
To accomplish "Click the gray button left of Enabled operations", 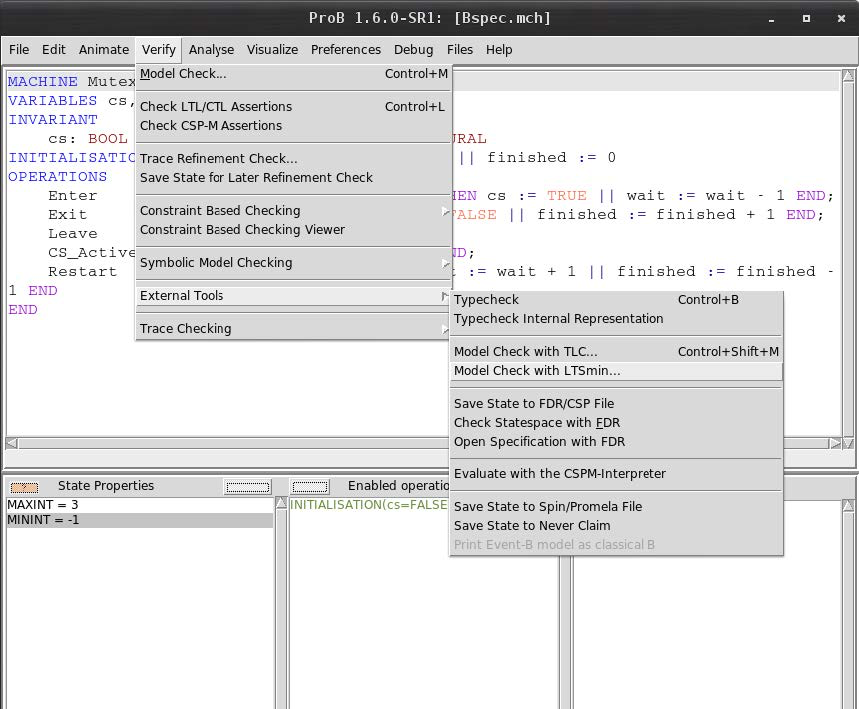I will tap(310, 487).
